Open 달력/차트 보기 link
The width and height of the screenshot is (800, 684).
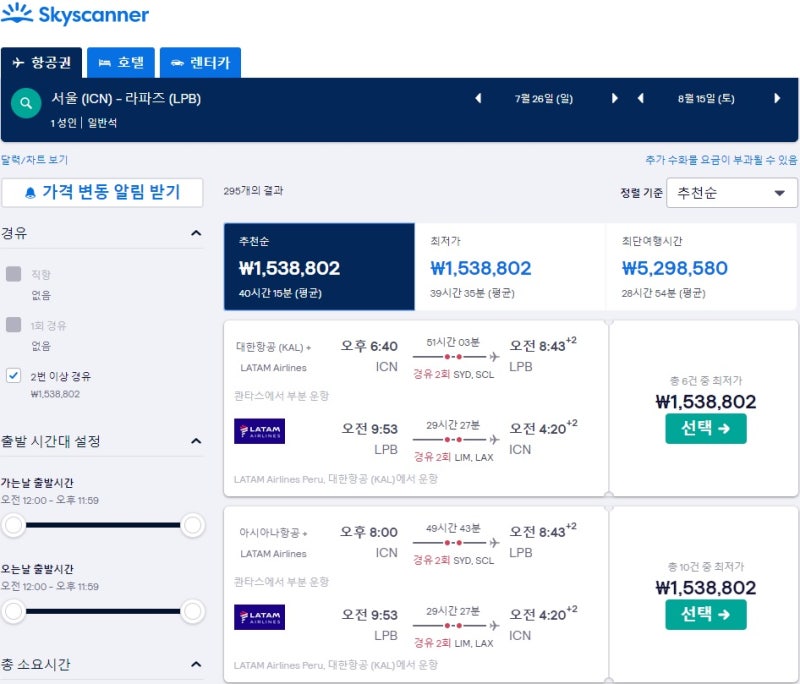pos(32,160)
